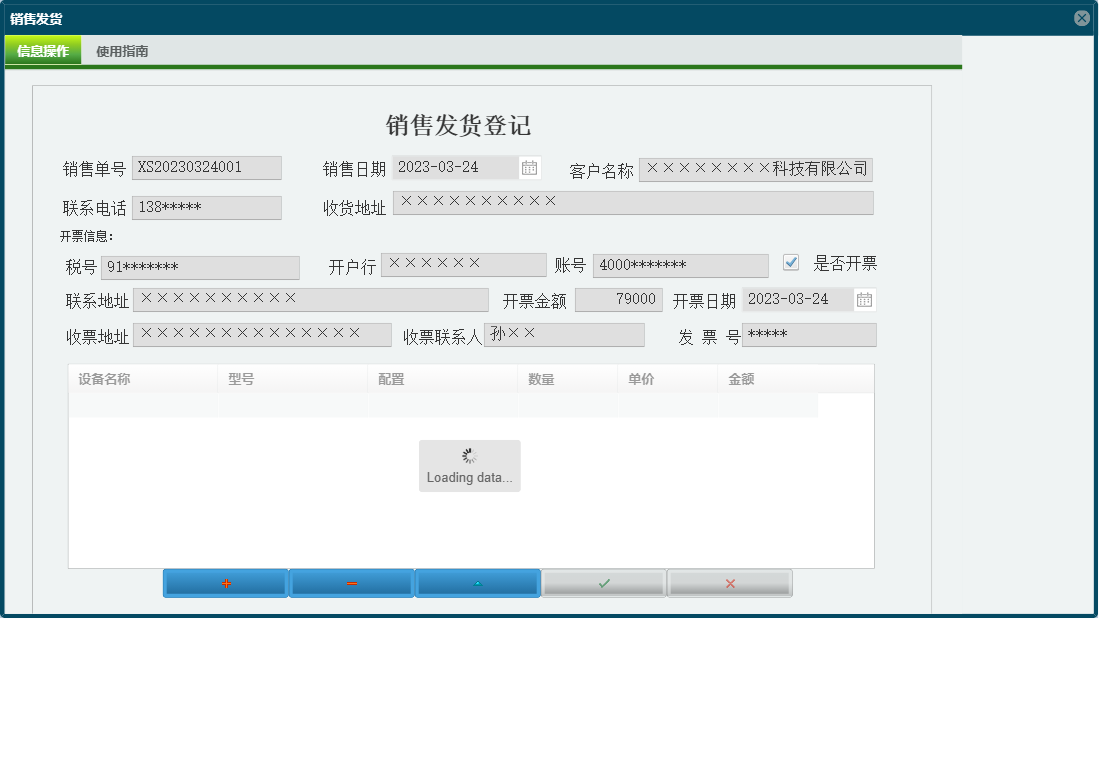1099x762 pixels.
Task: Click the 开票金额 field showing 79000
Action: 619,298
